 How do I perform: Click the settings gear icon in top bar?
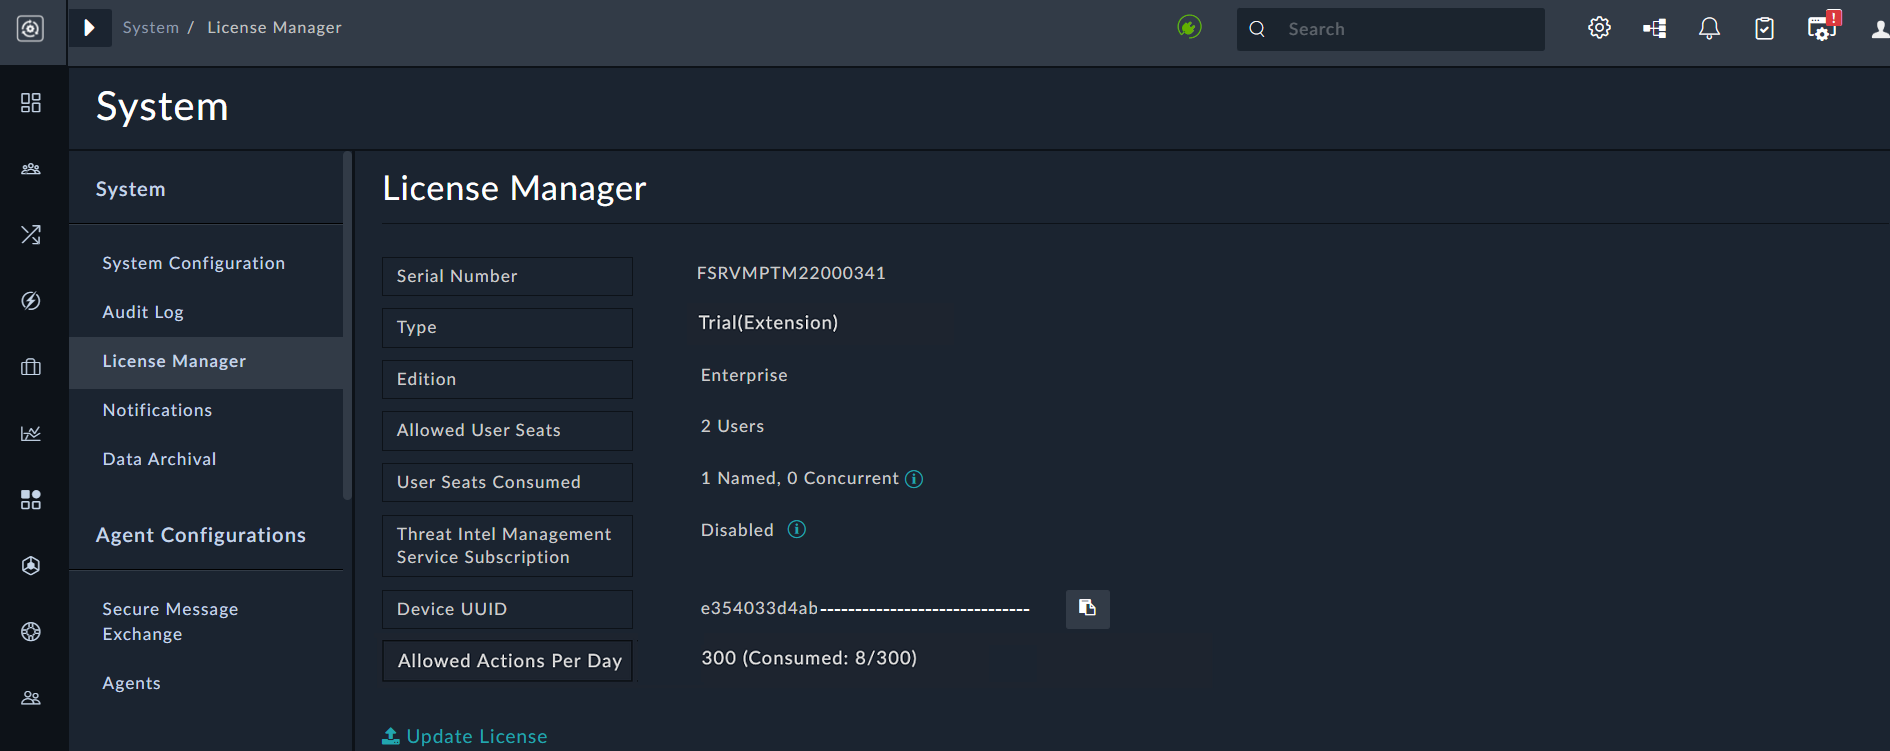pos(1599,28)
